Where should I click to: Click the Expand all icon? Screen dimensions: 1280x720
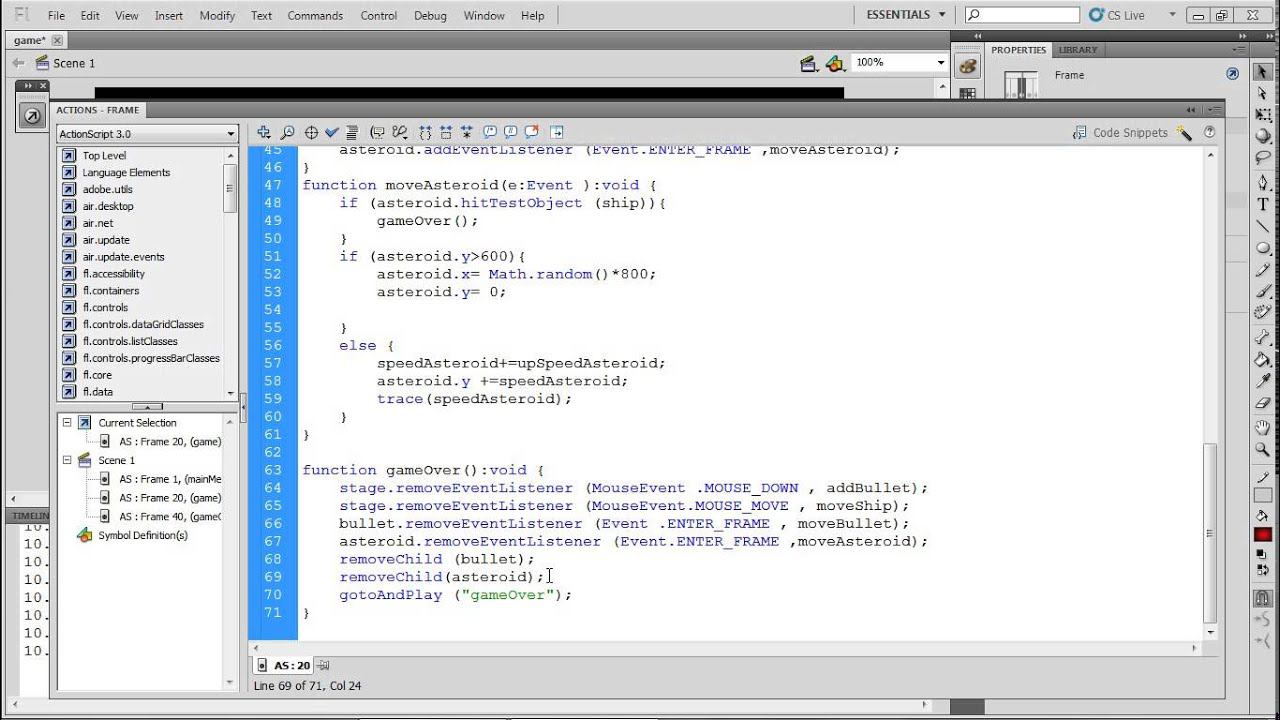click(x=467, y=132)
